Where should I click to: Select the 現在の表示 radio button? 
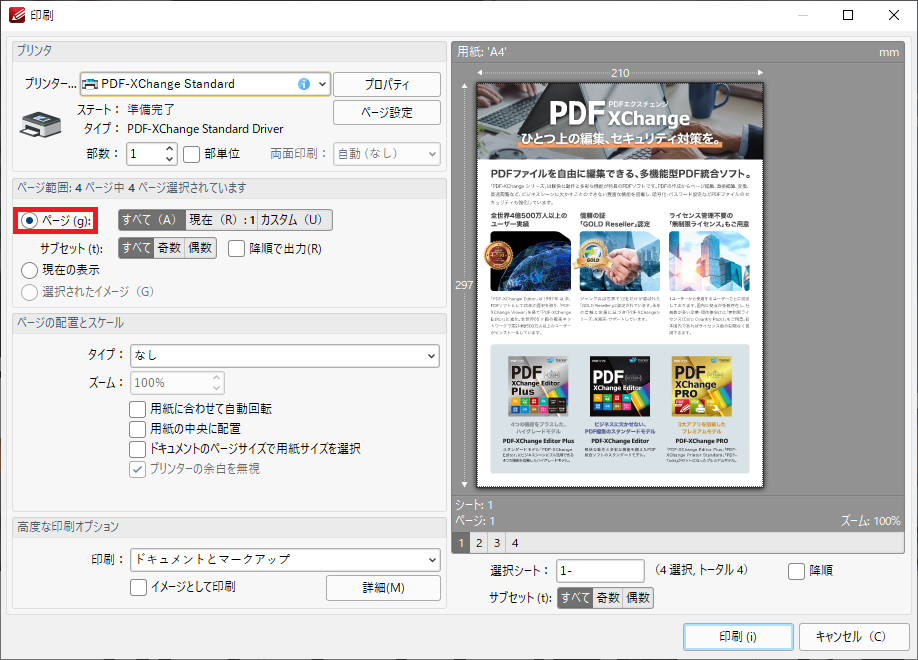[29, 270]
